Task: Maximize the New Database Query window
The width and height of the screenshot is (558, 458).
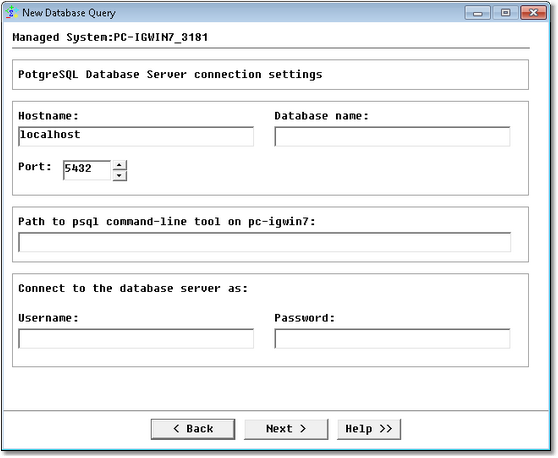Action: tap(505, 13)
